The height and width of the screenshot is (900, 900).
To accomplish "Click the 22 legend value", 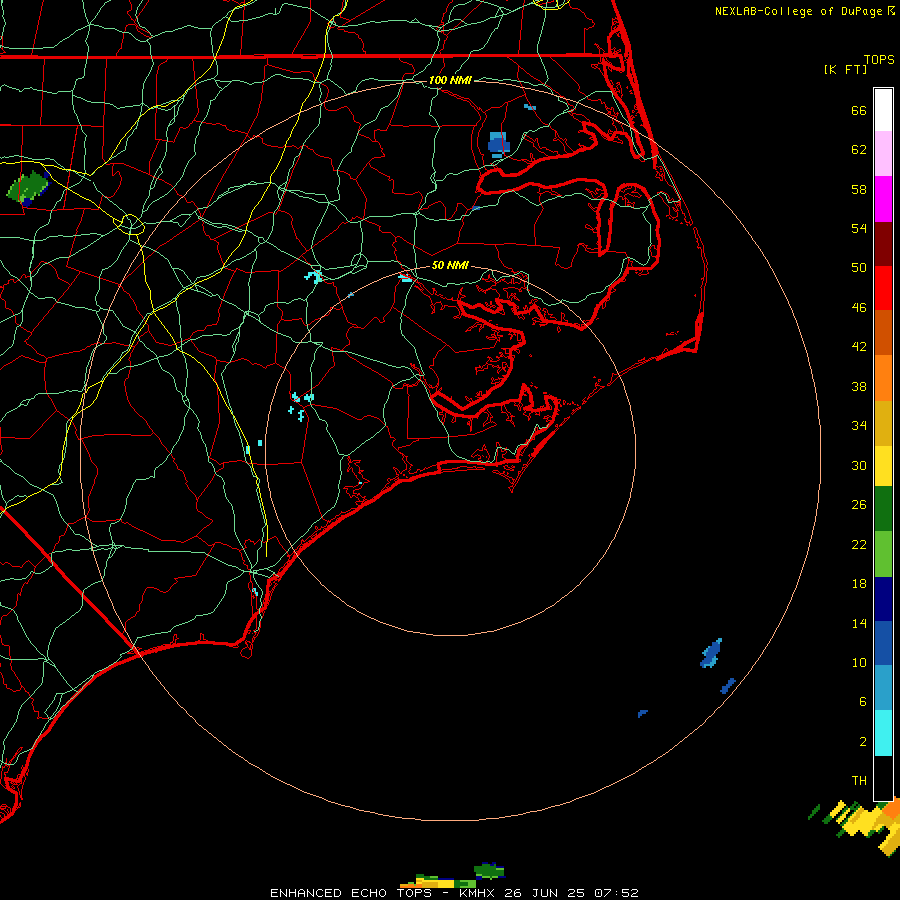I will coord(859,544).
